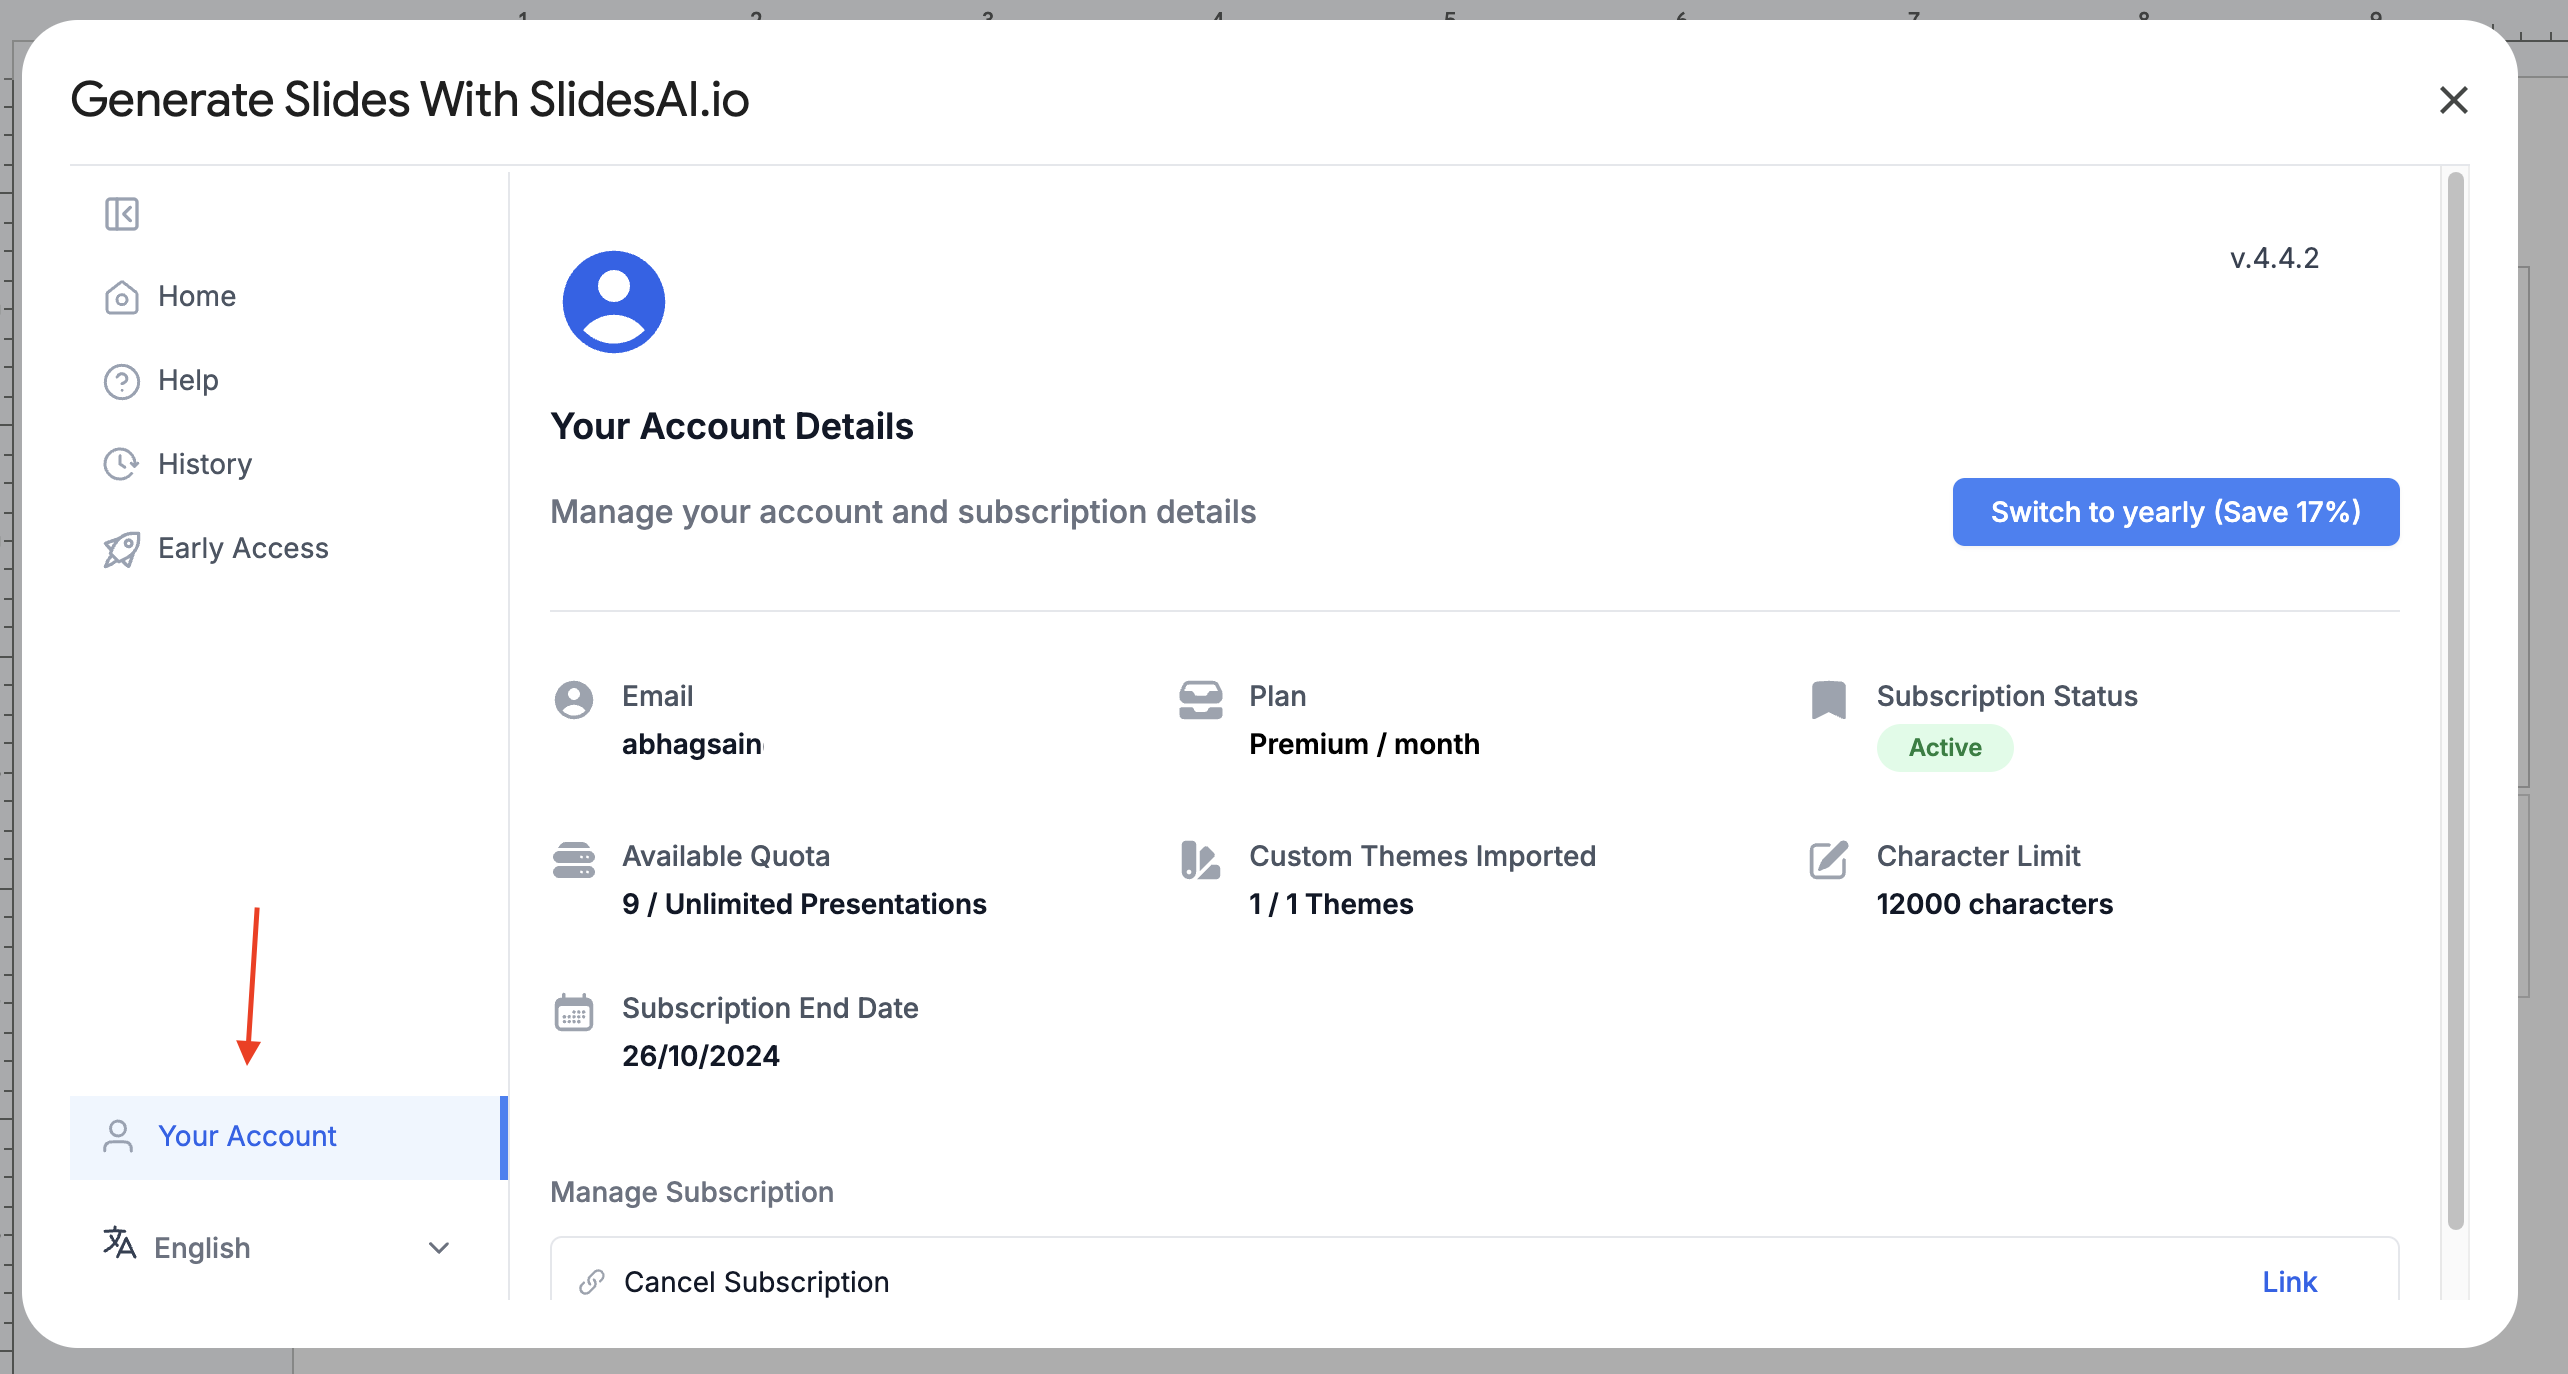This screenshot has height=1374, width=2568.
Task: Click the Available Quota stack icon
Action: pos(574,860)
